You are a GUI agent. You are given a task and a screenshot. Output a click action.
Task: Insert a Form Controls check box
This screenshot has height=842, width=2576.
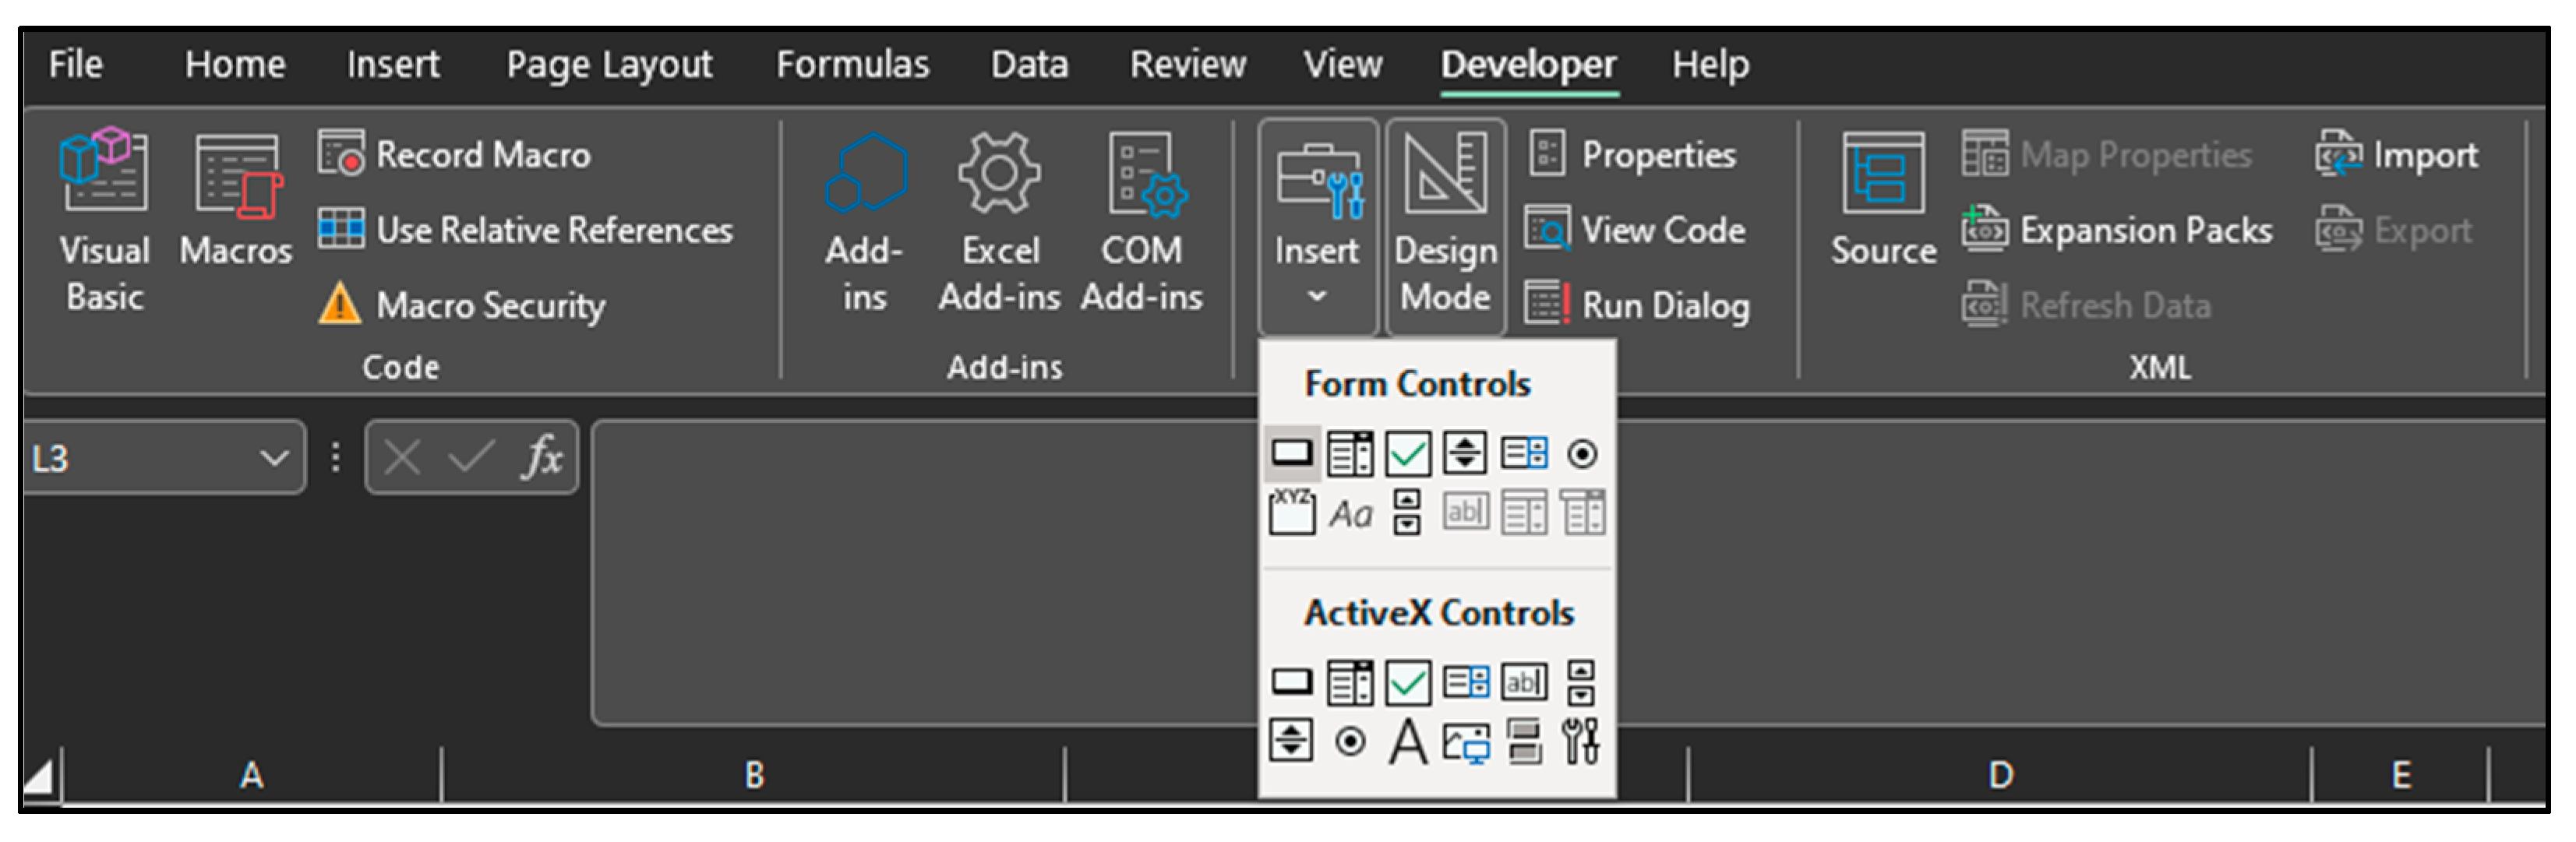pos(1407,454)
